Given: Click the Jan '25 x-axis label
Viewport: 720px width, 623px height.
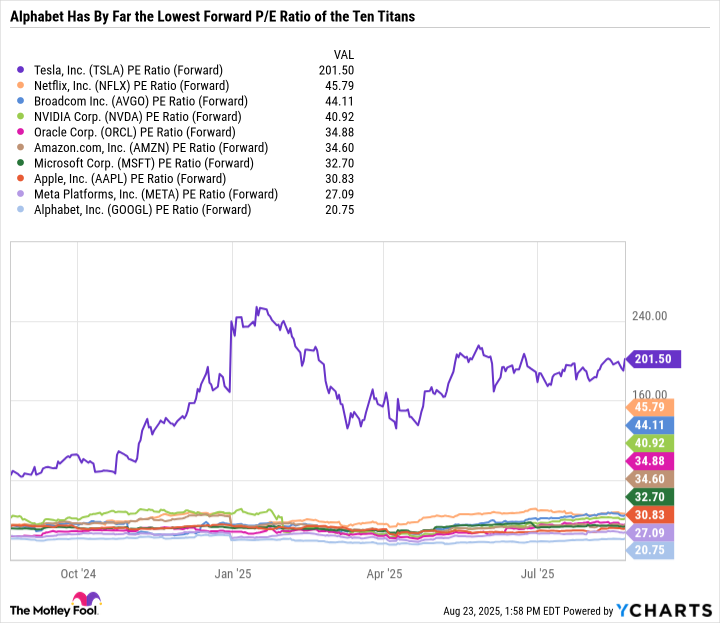Looking at the screenshot, I should (x=232, y=574).
